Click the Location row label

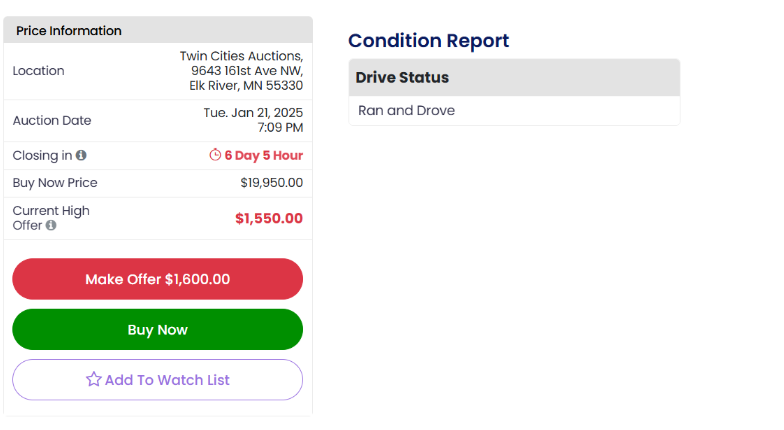[38, 71]
